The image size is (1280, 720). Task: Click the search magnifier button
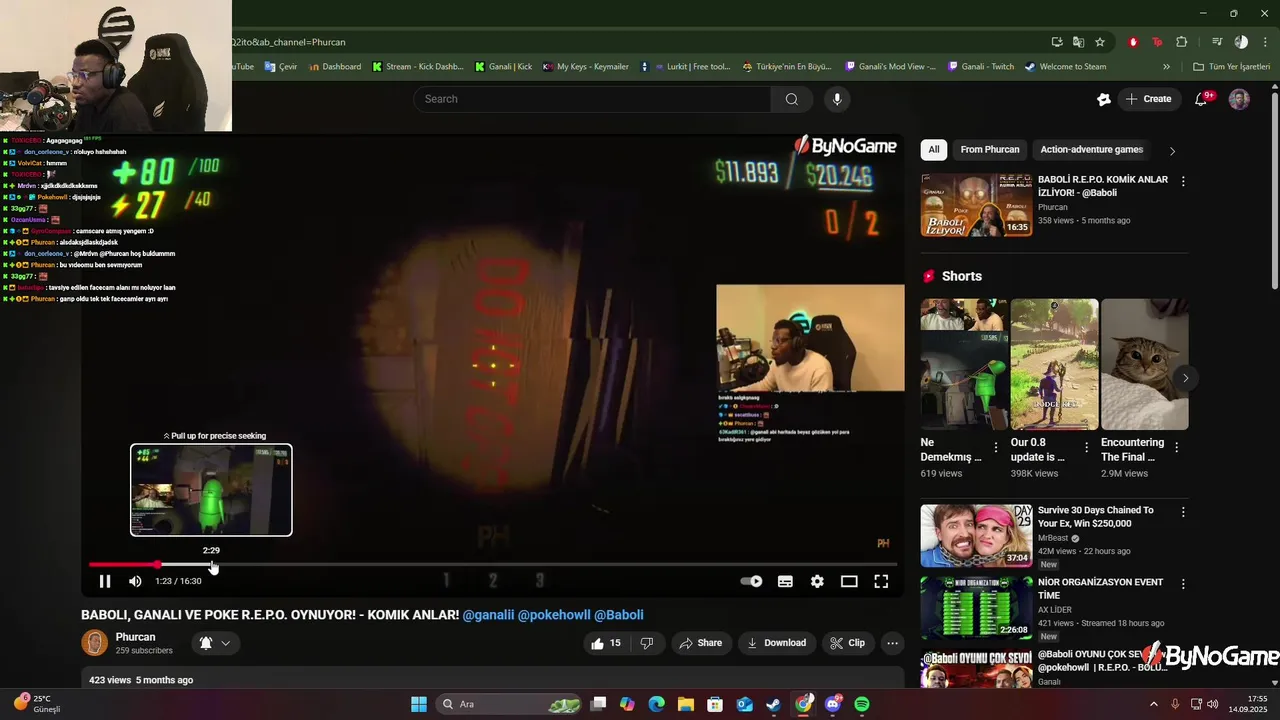[x=791, y=99]
